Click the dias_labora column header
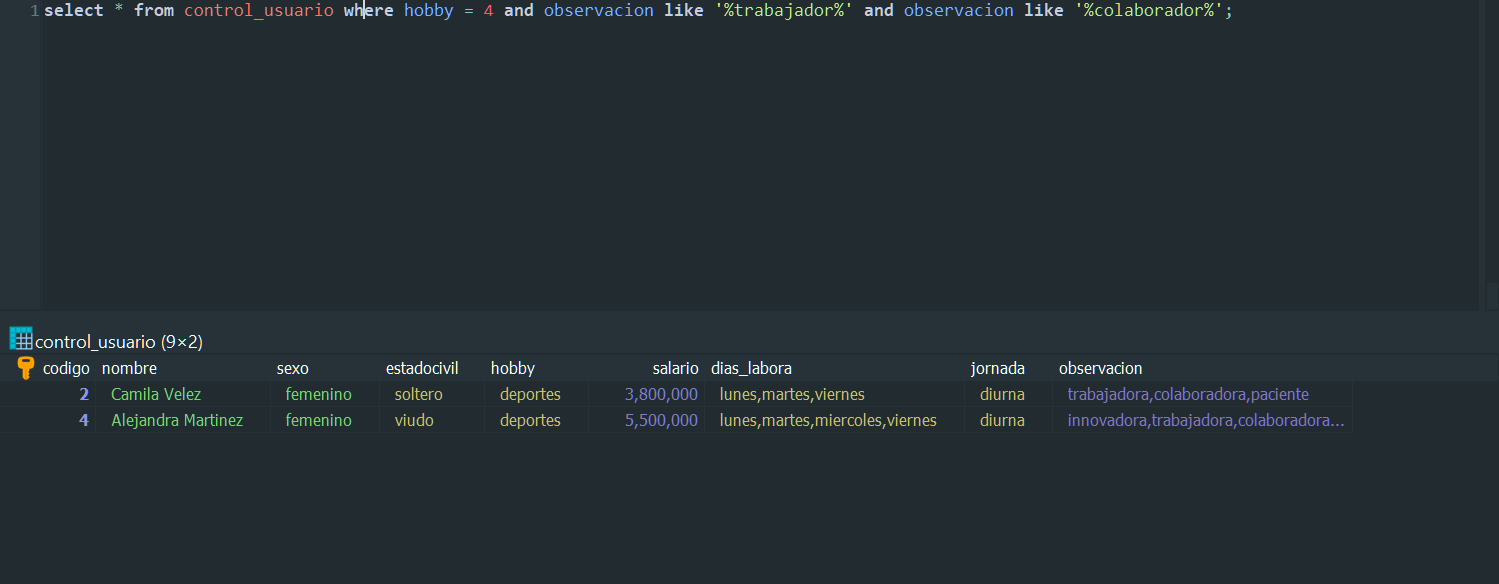 click(x=751, y=368)
